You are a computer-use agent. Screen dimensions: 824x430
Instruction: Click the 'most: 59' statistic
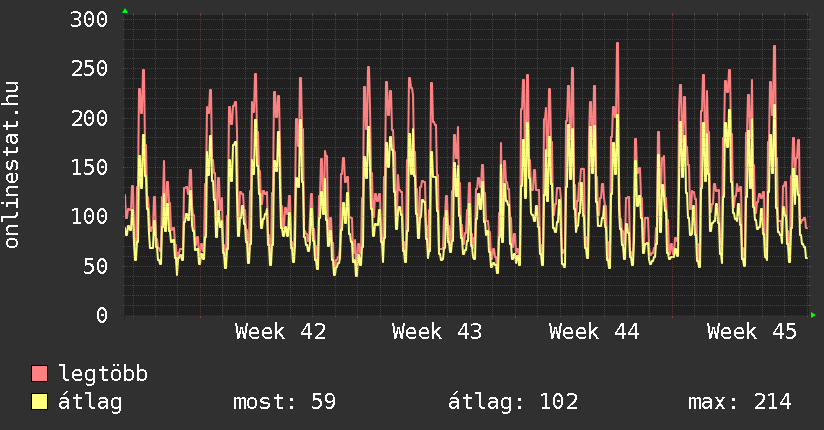click(284, 402)
